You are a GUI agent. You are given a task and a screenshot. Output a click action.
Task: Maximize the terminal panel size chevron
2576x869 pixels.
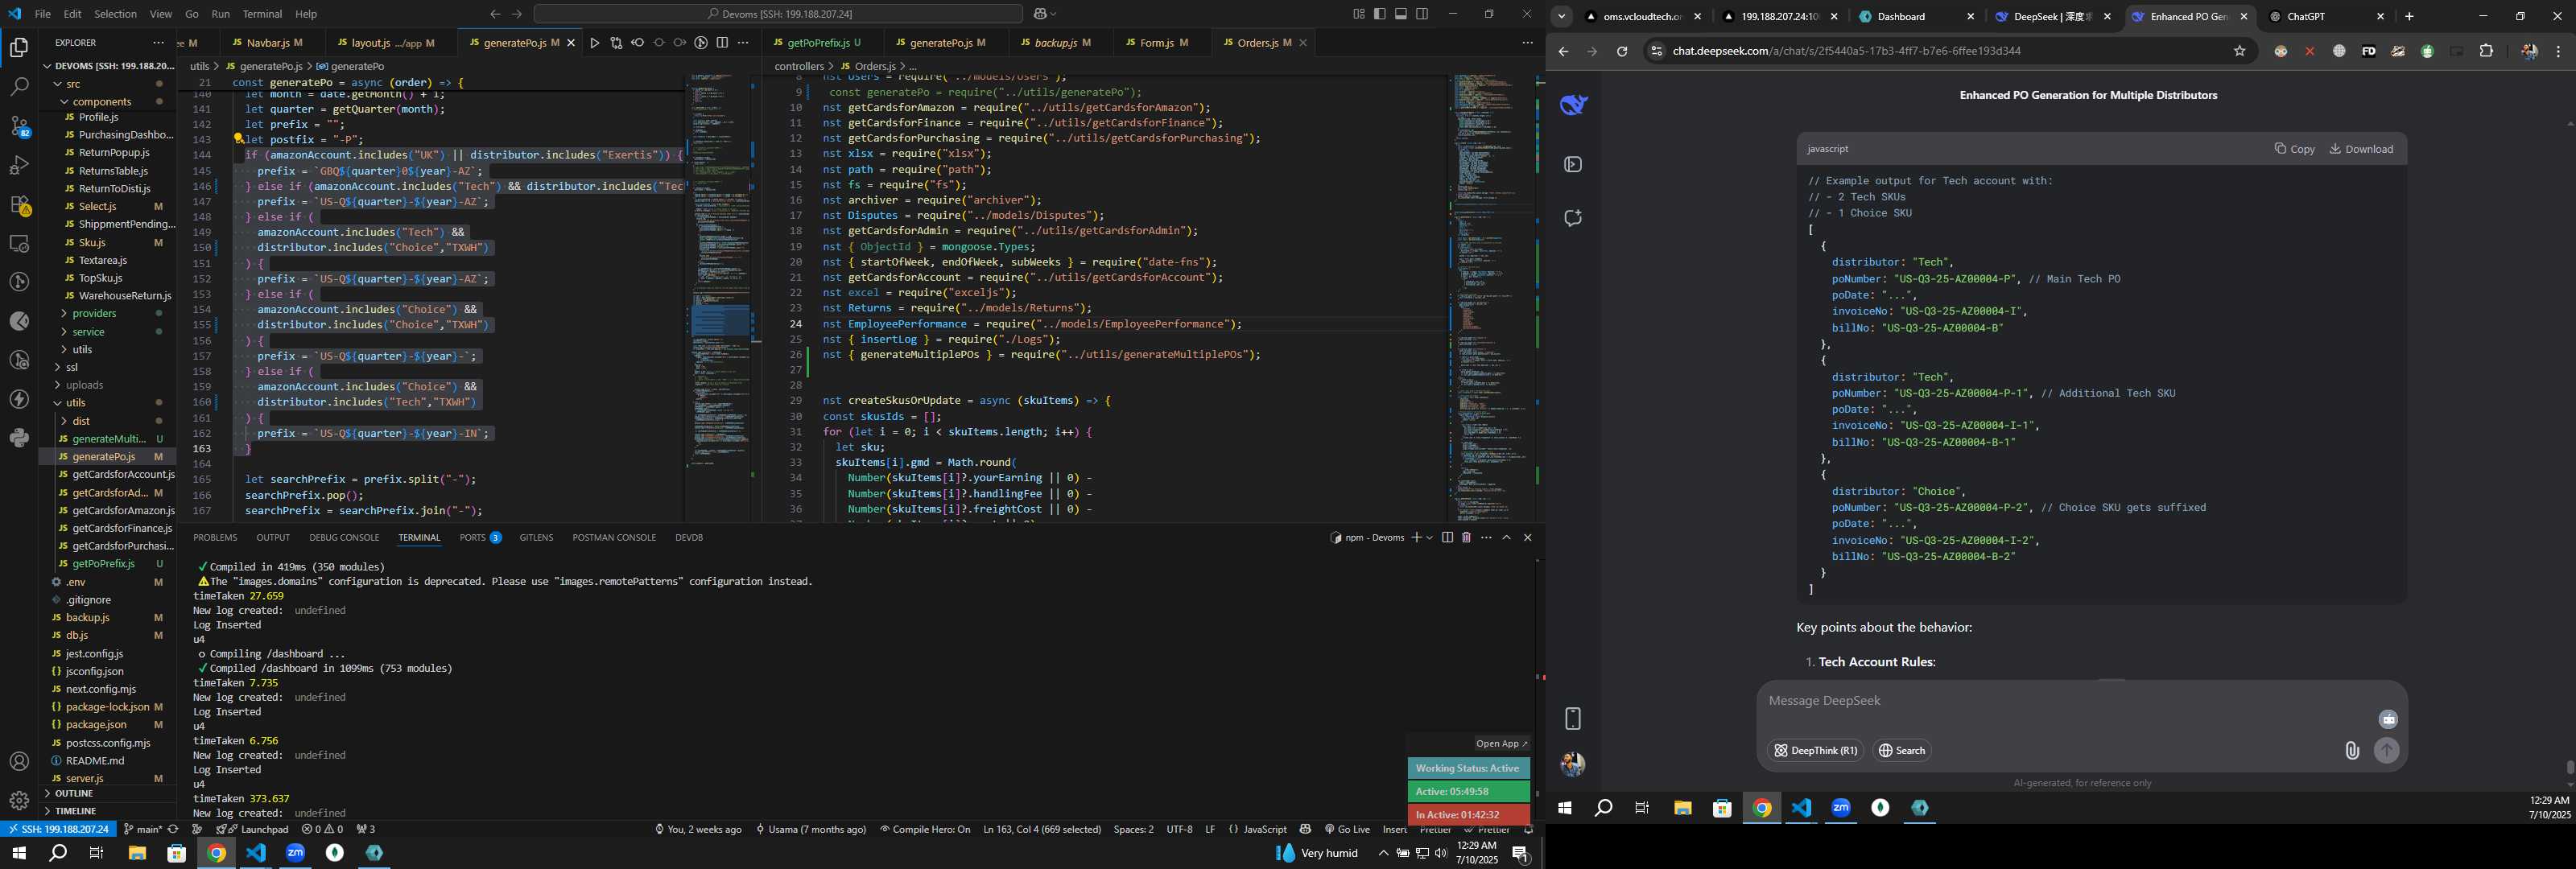1506,538
